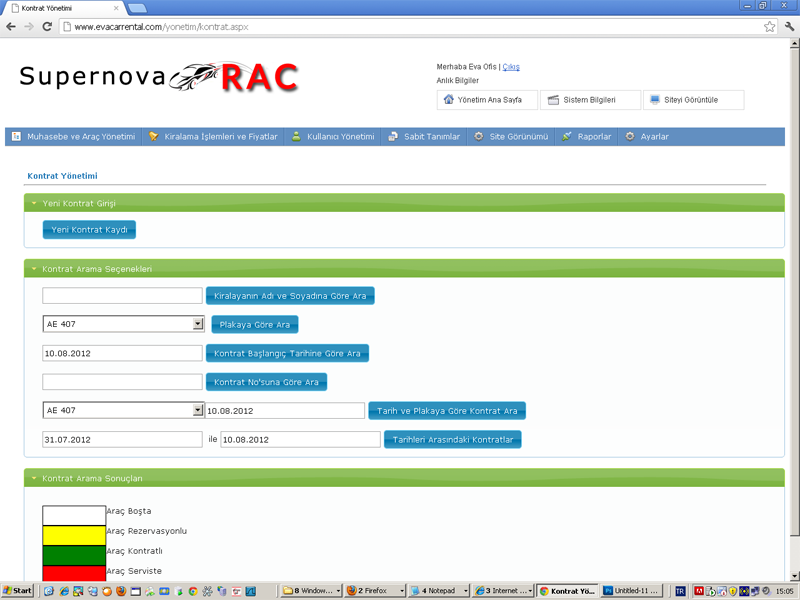The width and height of the screenshot is (800, 600).
Task: Click the Tarihleri Arasındaki Kontratlar button
Action: point(453,439)
